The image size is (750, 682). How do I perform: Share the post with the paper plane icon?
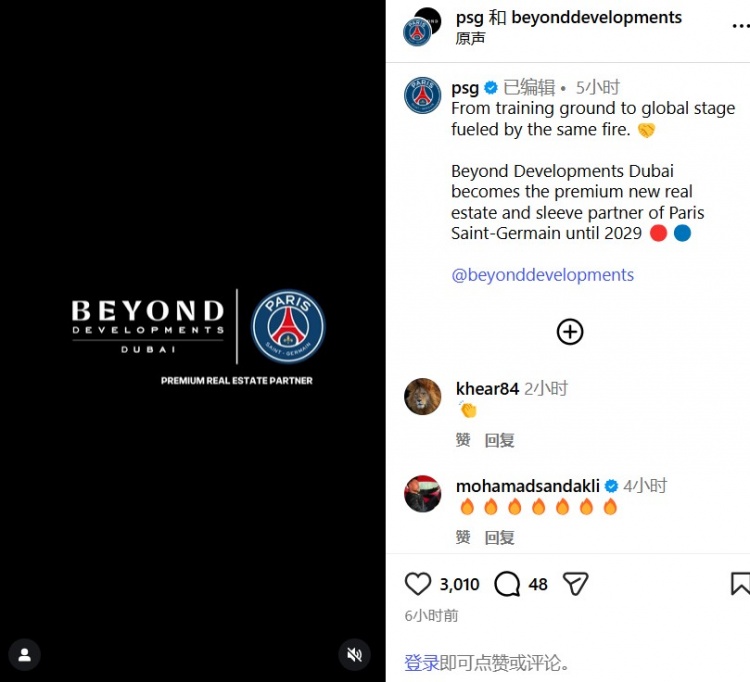click(x=575, y=584)
